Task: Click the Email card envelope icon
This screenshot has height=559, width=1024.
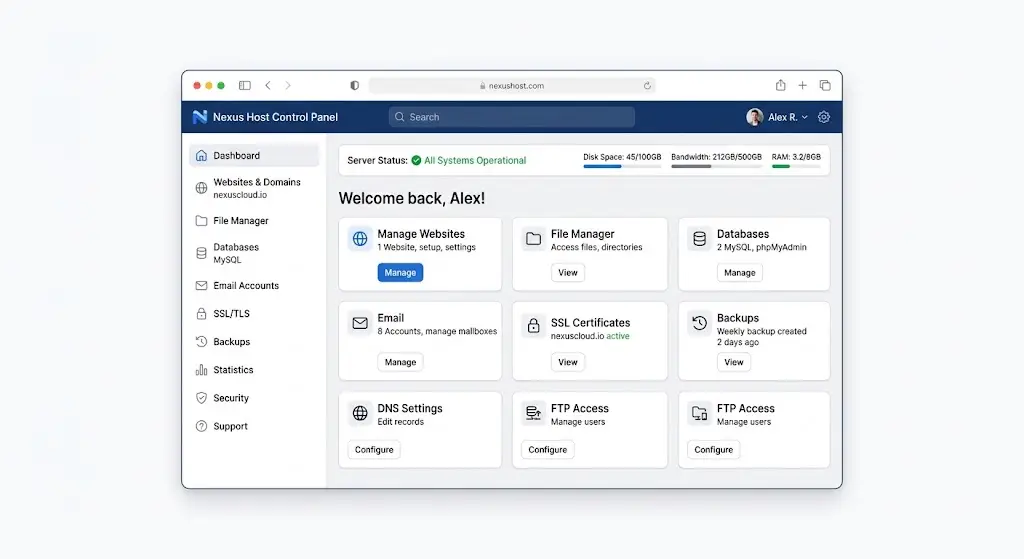Action: tap(360, 323)
